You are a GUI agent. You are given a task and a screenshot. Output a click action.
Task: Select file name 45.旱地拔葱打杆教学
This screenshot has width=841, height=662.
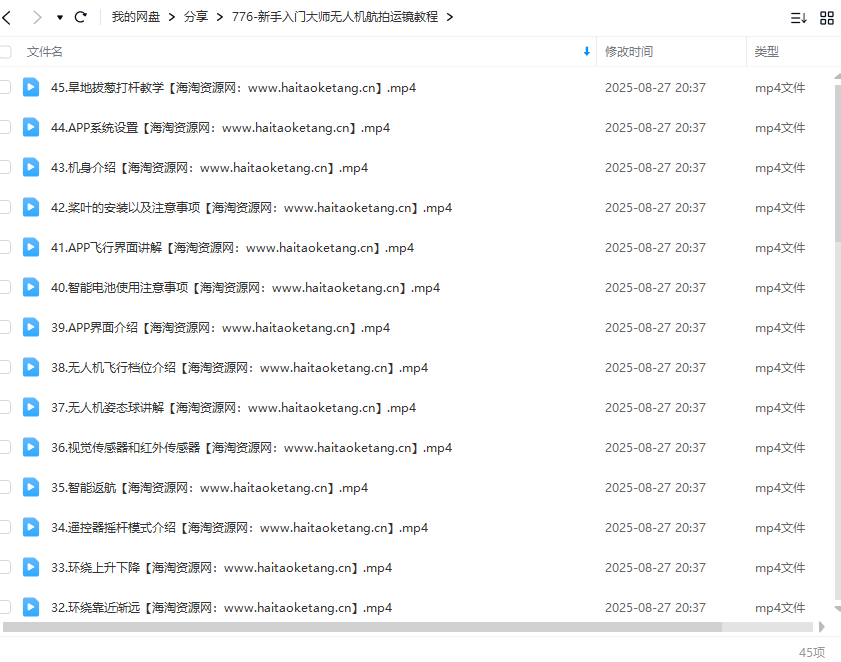[233, 87]
